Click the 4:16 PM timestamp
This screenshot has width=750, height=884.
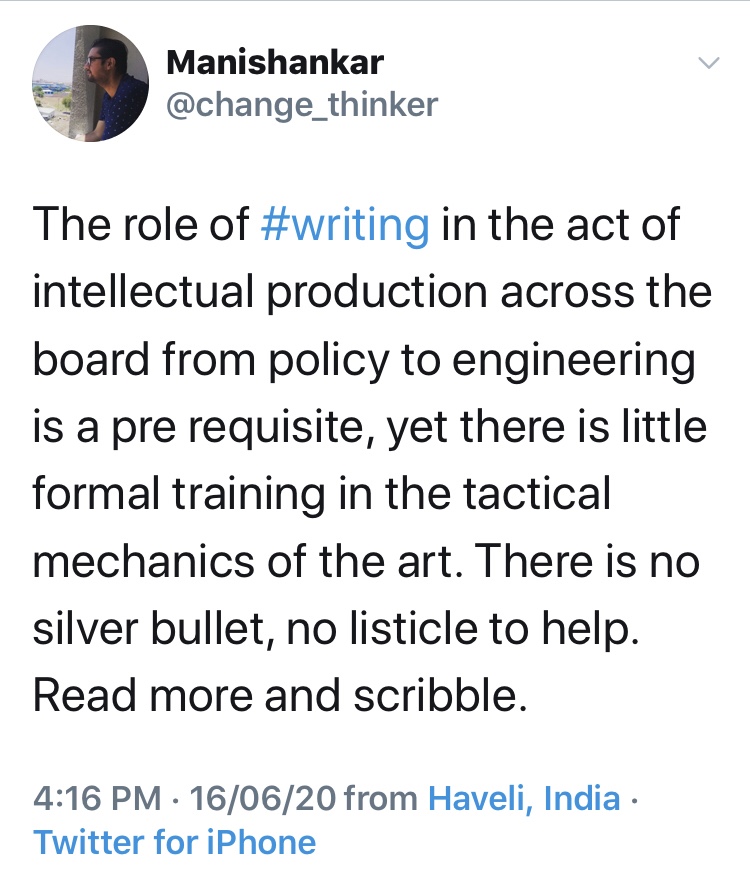click(97, 799)
